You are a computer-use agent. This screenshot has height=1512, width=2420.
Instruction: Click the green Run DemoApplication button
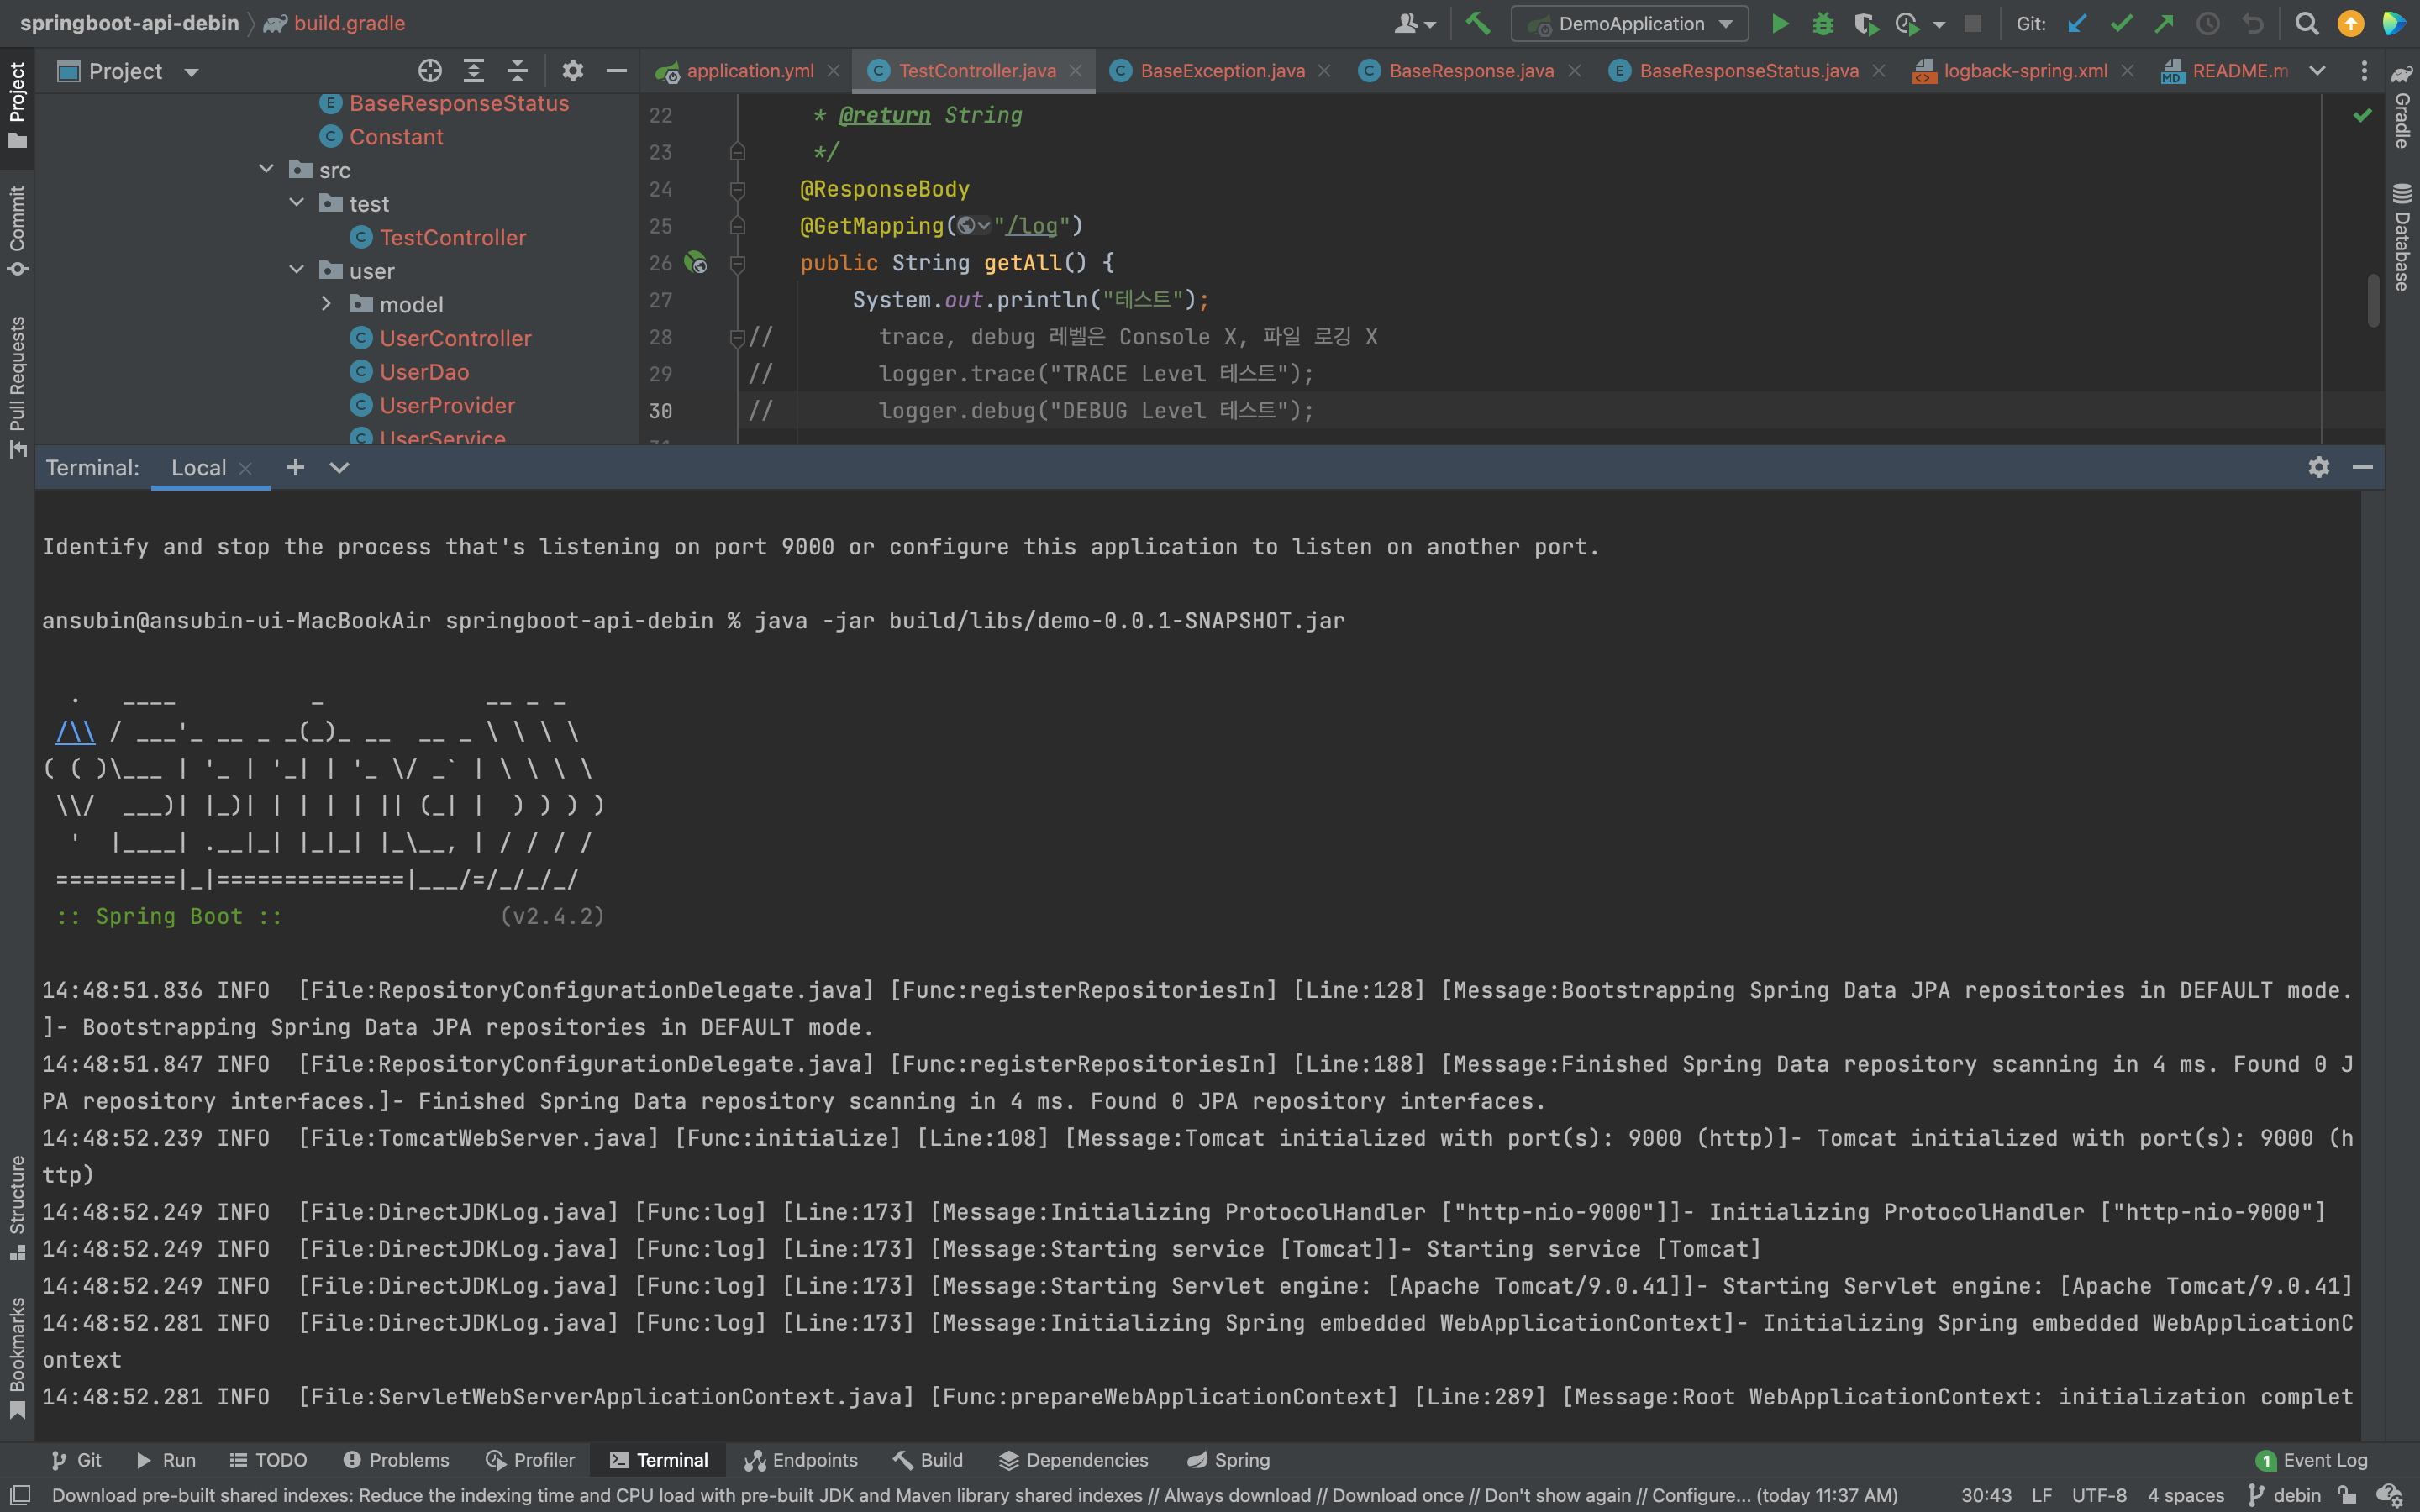point(1780,24)
